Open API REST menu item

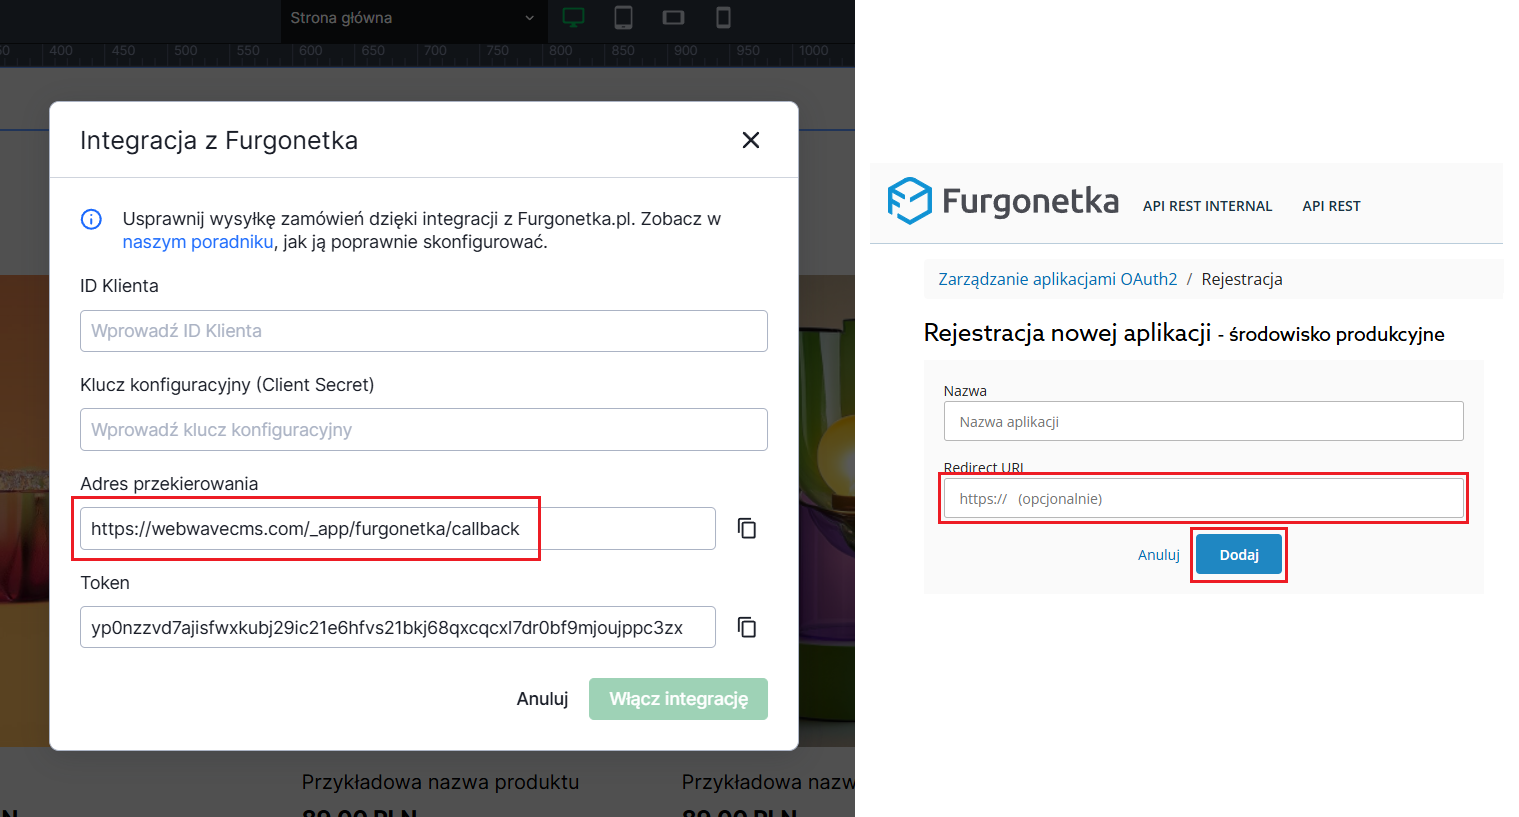point(1331,206)
